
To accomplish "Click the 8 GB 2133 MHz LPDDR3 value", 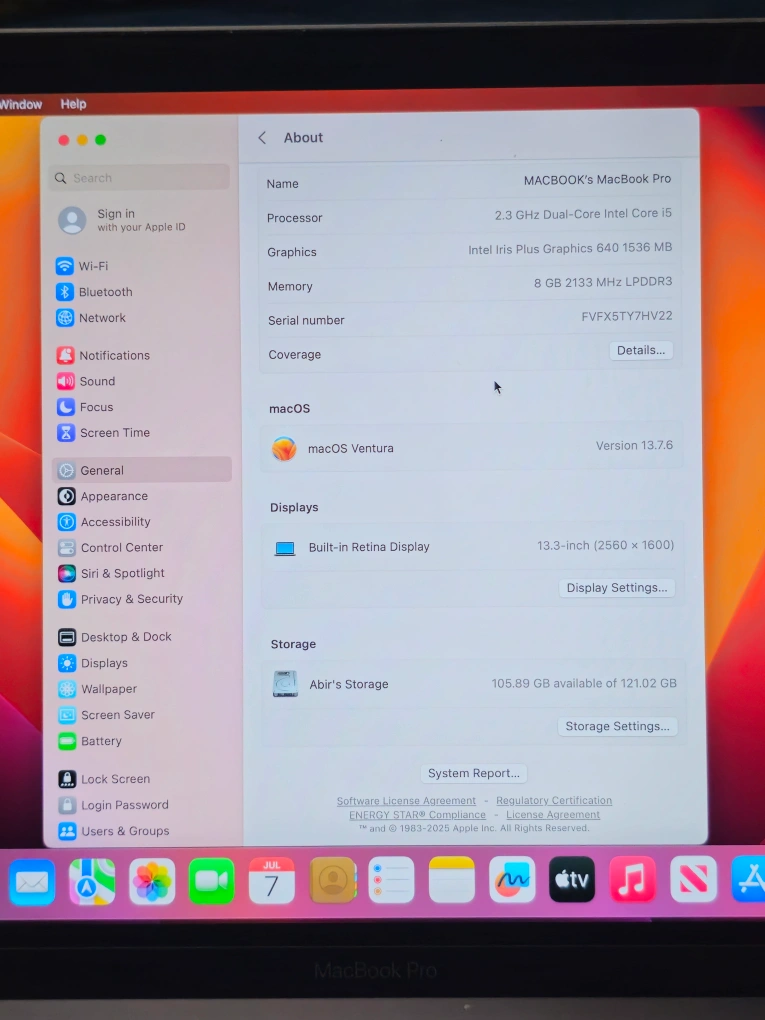I will click(603, 282).
